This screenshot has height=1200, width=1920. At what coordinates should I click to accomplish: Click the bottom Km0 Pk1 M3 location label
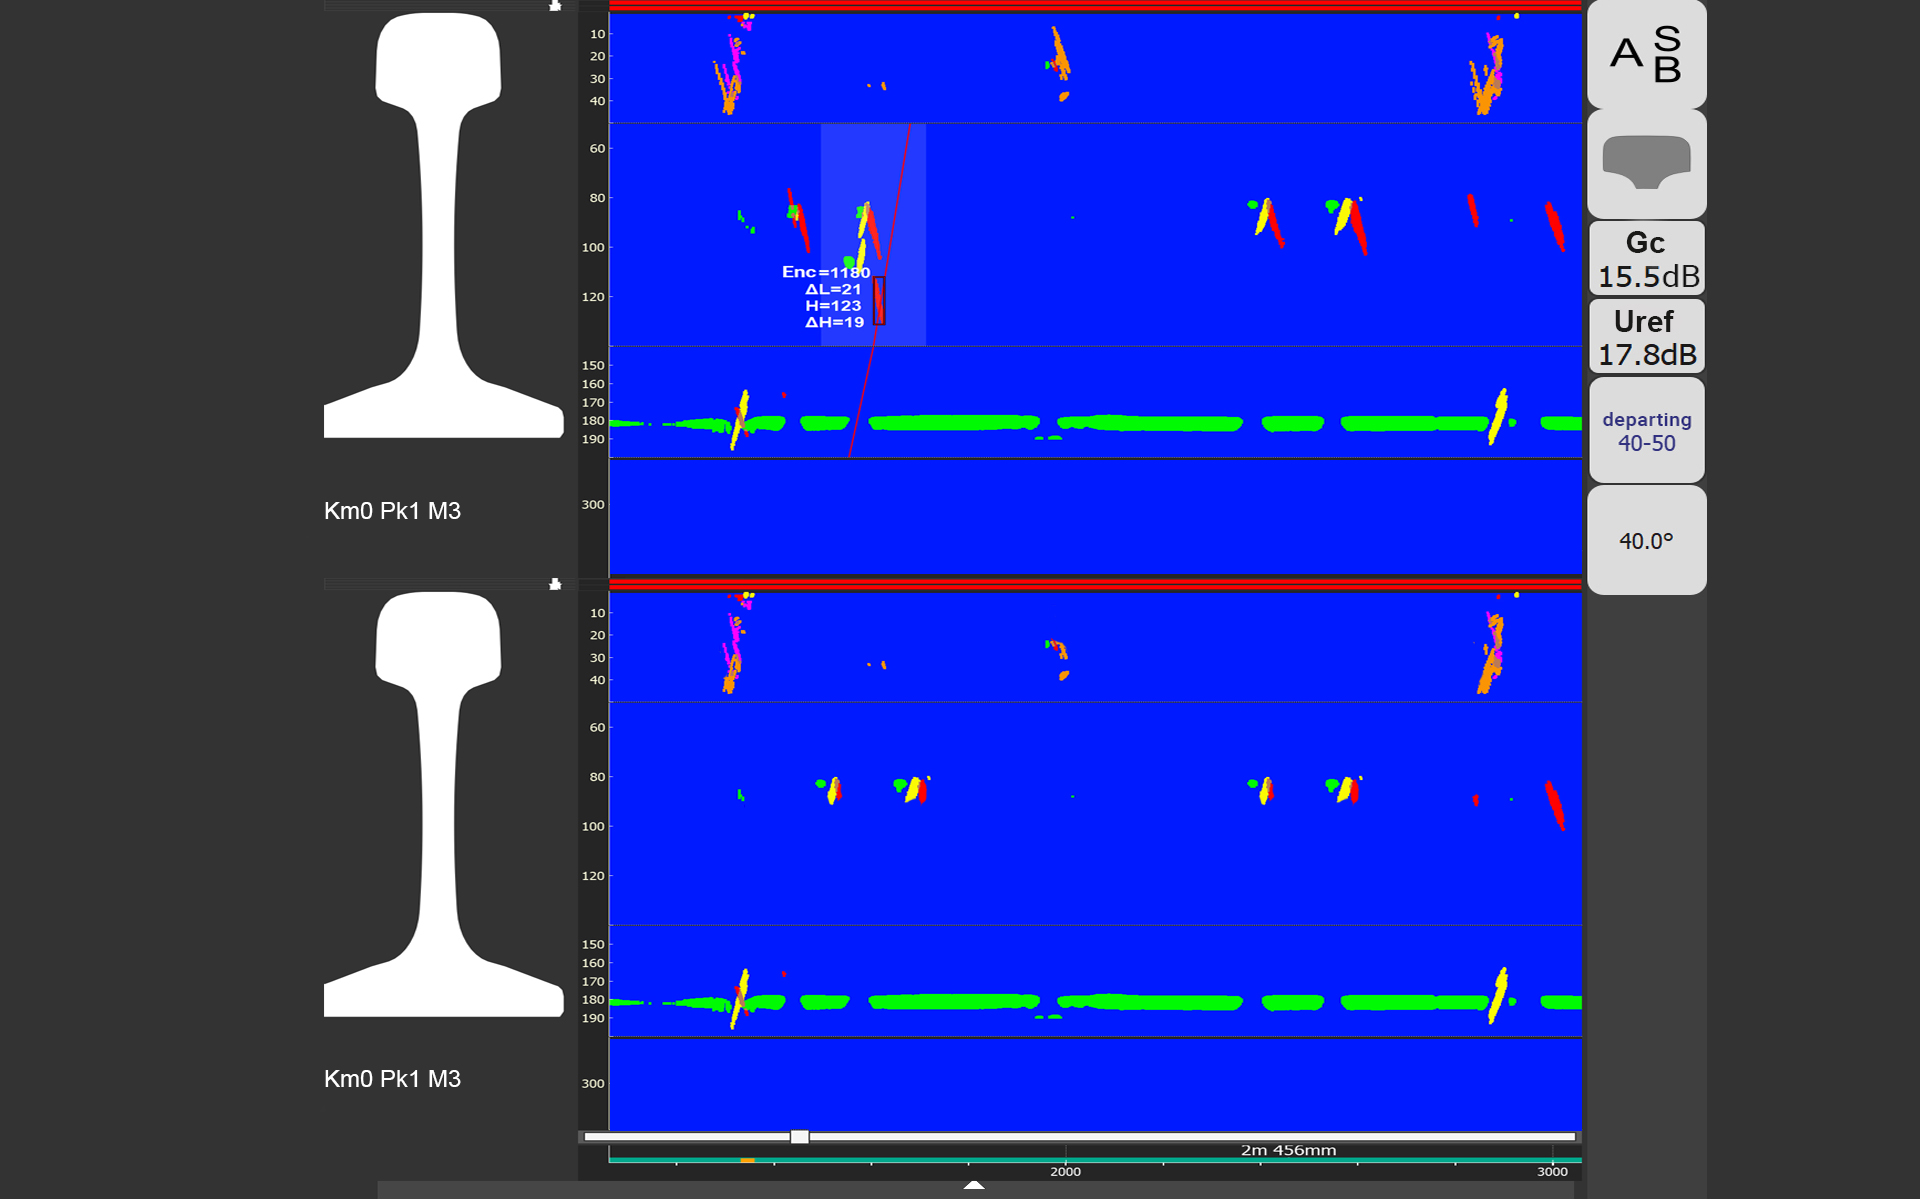(x=392, y=1079)
